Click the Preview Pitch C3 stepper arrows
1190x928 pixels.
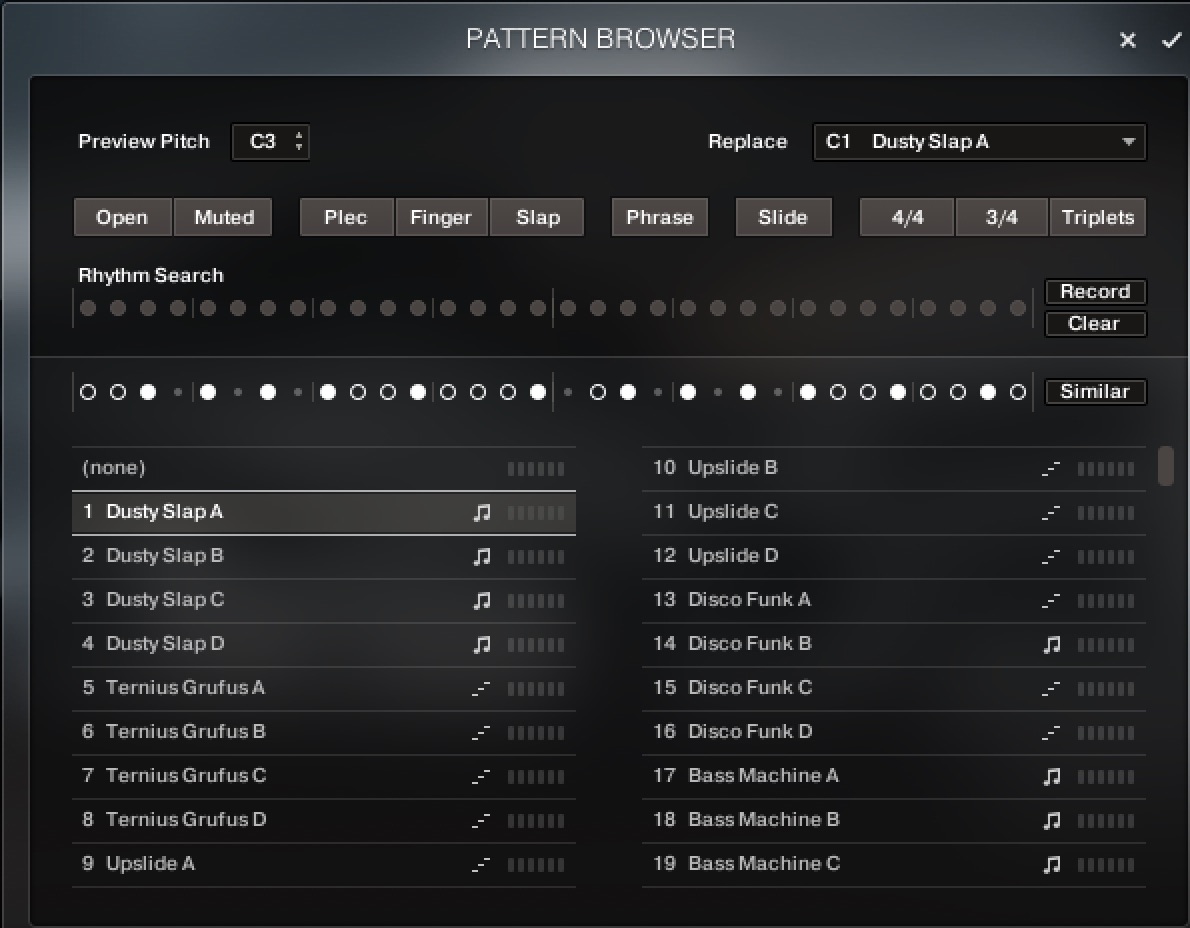(298, 142)
